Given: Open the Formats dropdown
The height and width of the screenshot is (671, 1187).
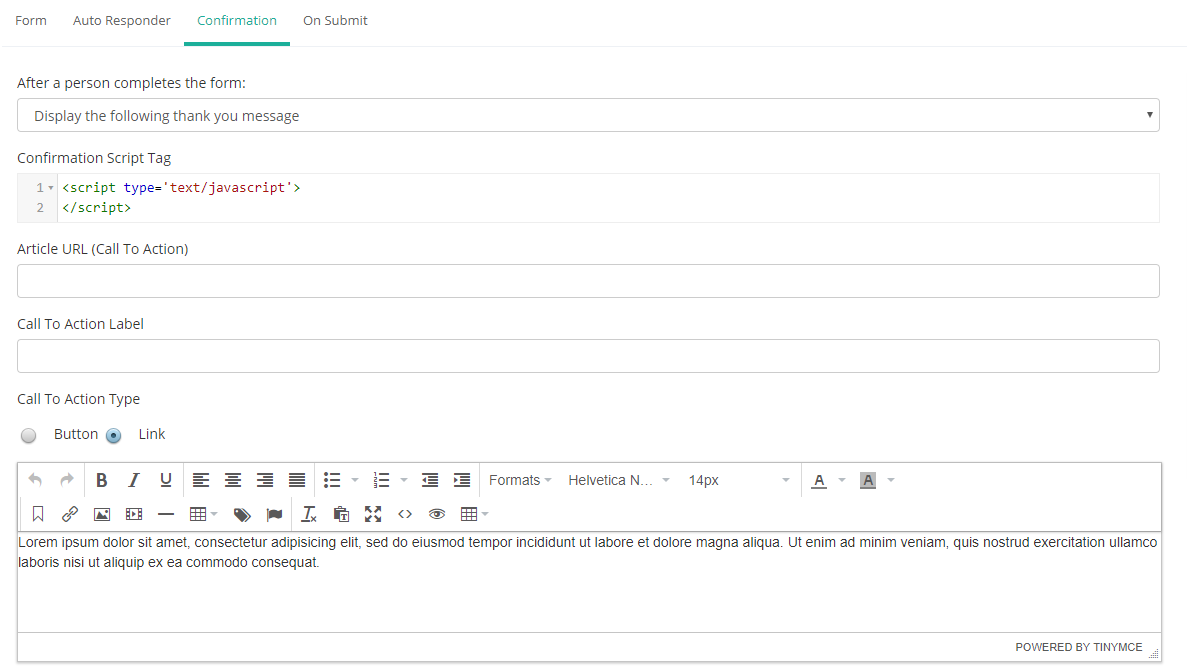Looking at the screenshot, I should (x=520, y=480).
